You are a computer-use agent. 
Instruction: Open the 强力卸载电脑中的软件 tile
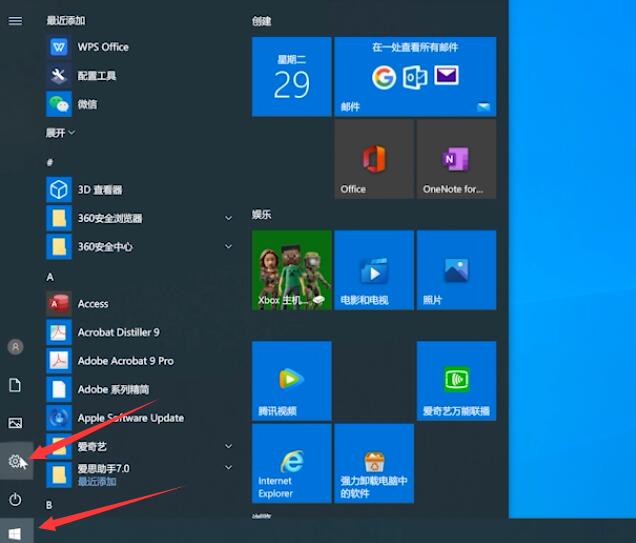coord(374,464)
